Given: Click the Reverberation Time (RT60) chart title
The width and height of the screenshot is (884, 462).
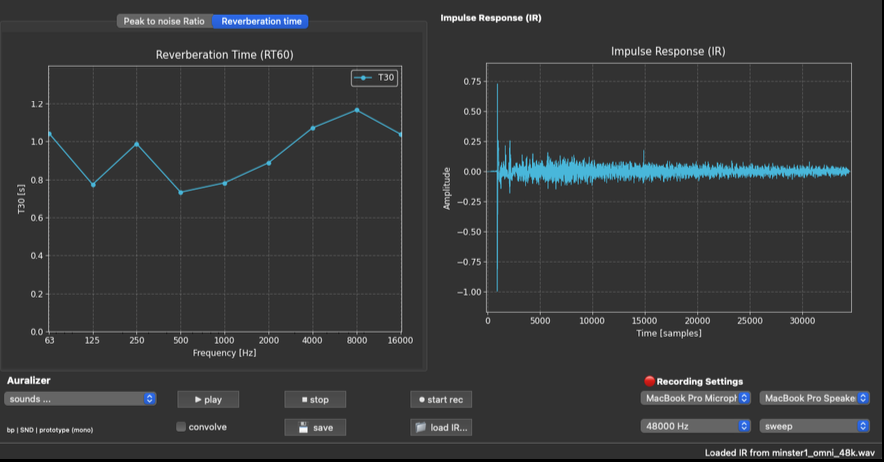Looking at the screenshot, I should [x=225, y=54].
